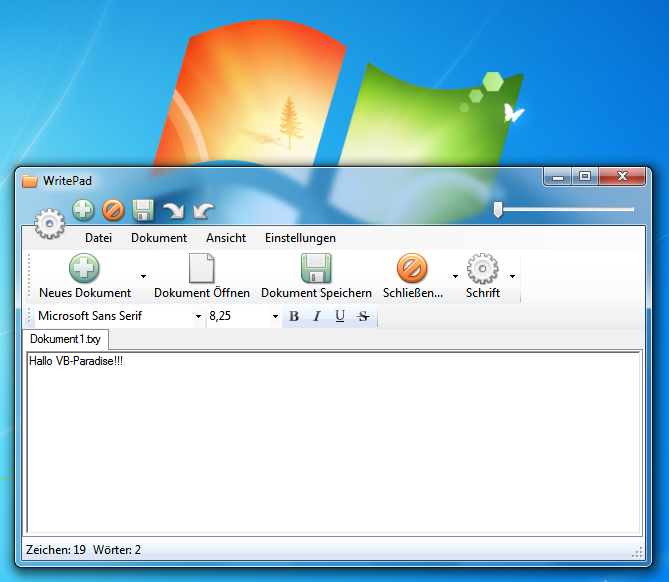Open the font size 8,25 dropdown

(275, 316)
